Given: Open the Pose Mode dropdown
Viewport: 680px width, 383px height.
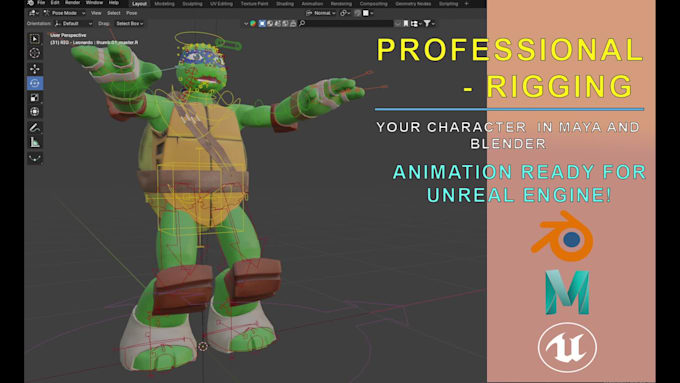Looking at the screenshot, I should 64,13.
